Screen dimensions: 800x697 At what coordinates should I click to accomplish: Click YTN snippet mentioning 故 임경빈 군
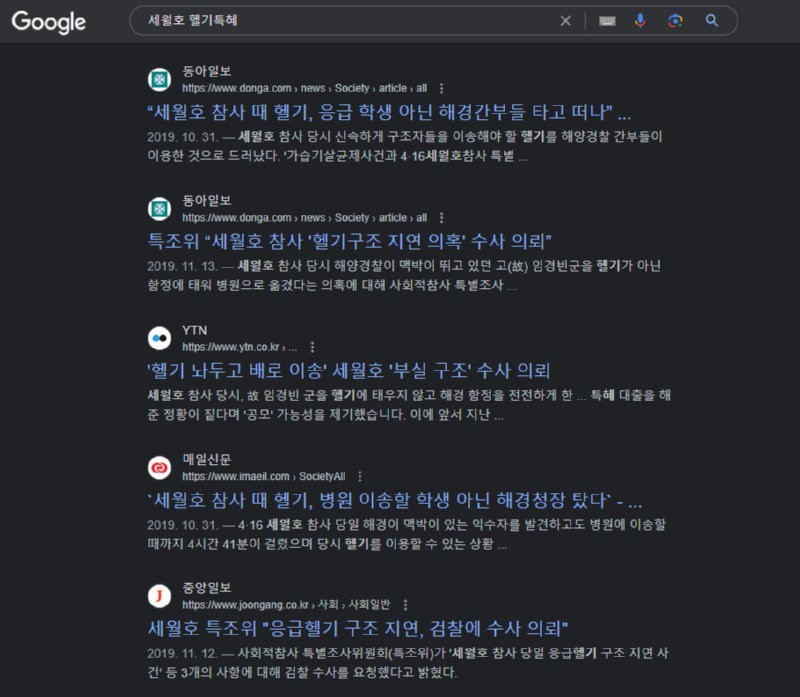click(409, 405)
